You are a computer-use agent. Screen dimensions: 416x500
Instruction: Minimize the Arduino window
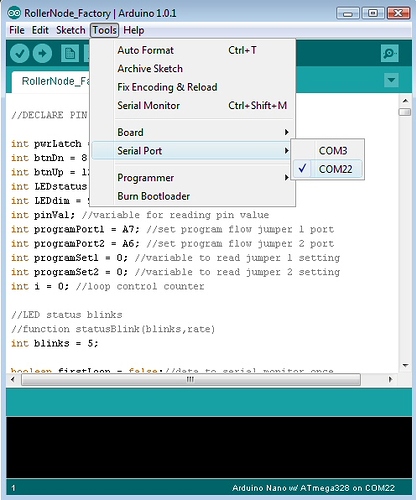click(x=348, y=13)
